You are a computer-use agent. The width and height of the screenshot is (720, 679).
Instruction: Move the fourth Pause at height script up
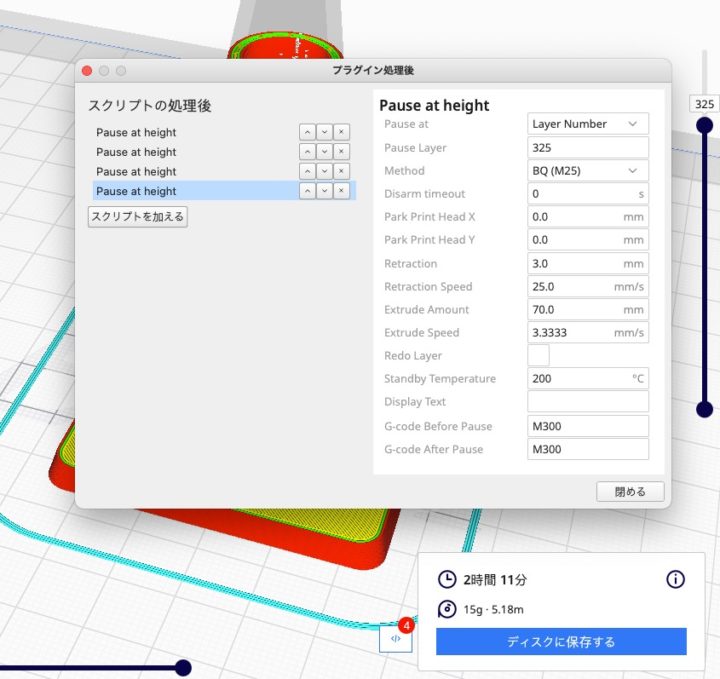pyautogui.click(x=308, y=191)
